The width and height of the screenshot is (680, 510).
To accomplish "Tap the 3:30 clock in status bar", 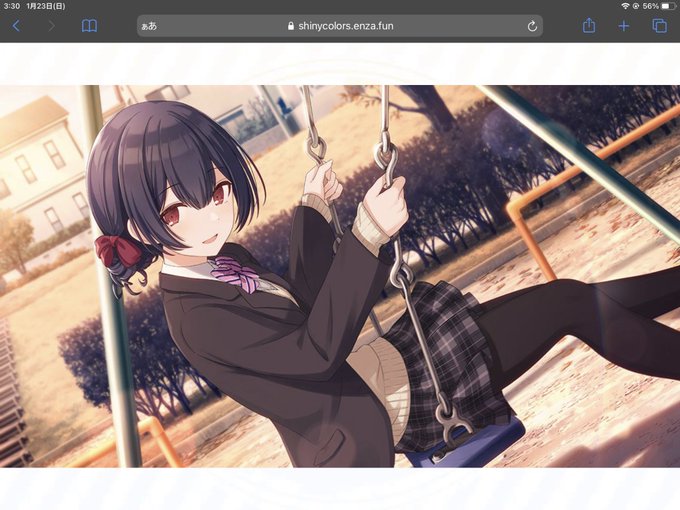I will [12, 6].
